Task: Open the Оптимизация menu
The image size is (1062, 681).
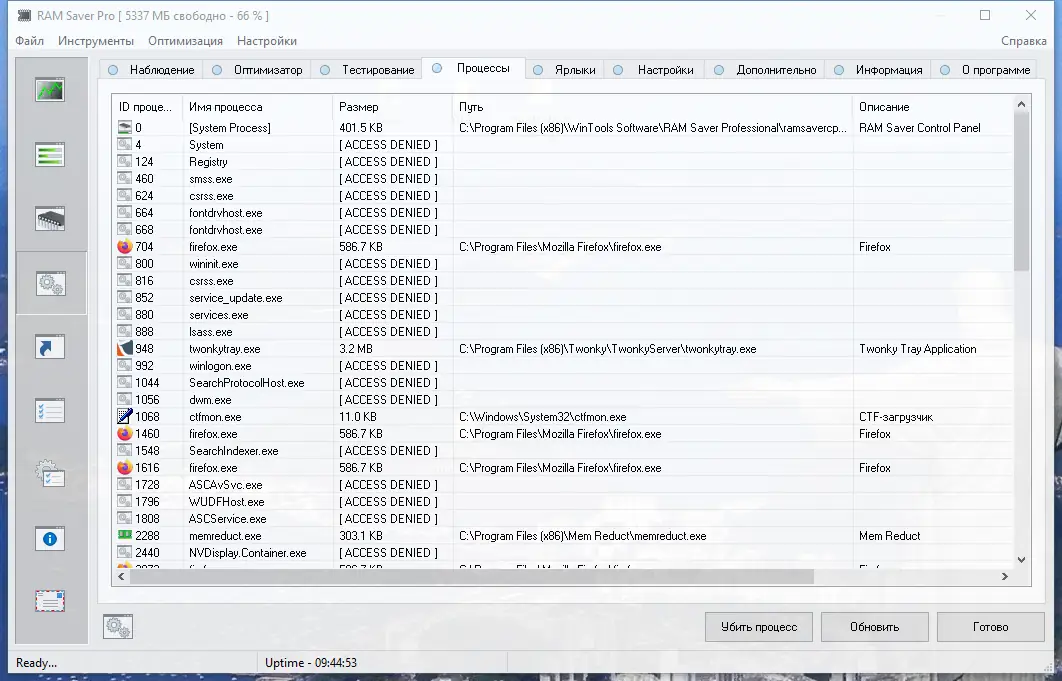Action: [186, 41]
